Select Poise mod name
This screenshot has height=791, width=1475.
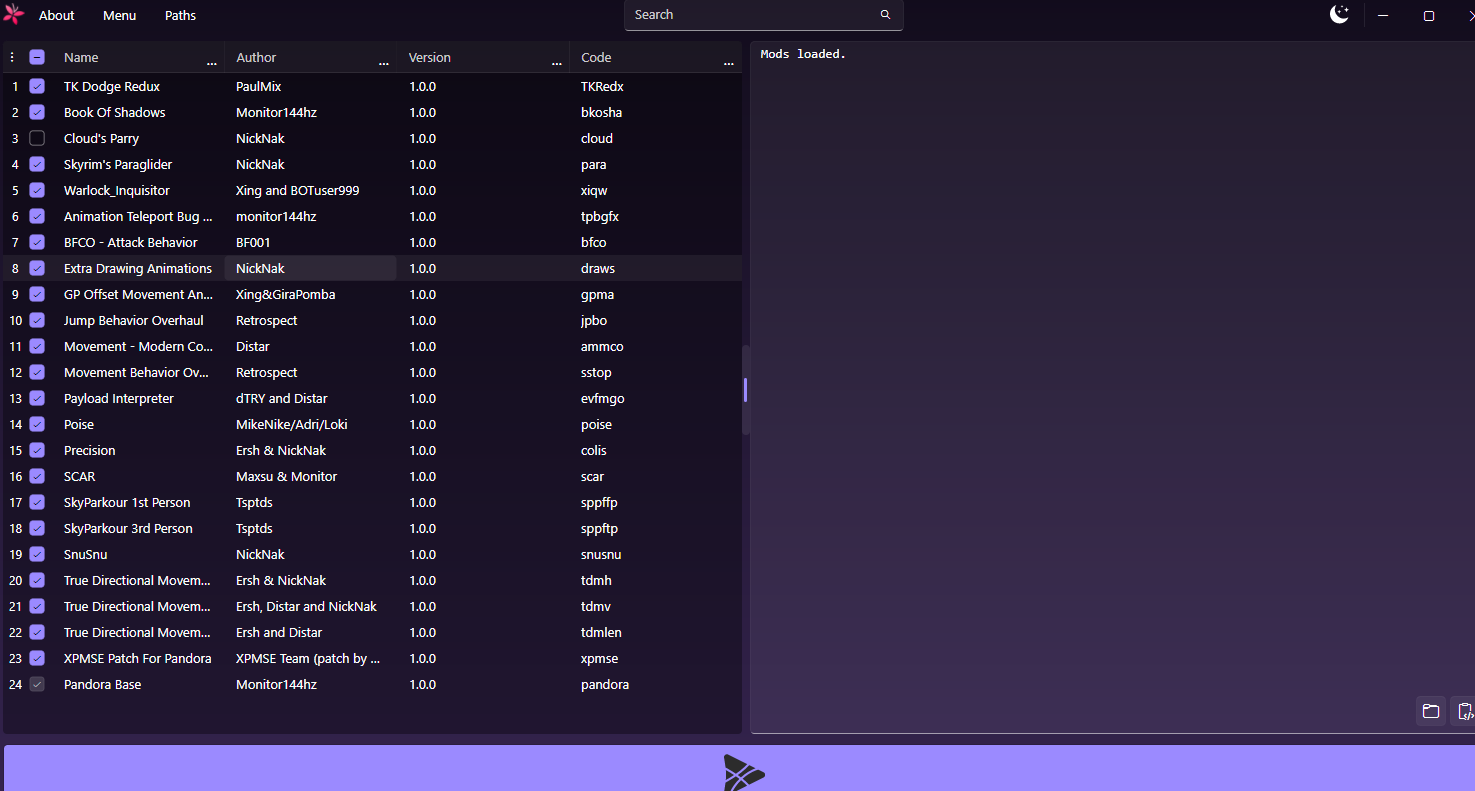[79, 424]
